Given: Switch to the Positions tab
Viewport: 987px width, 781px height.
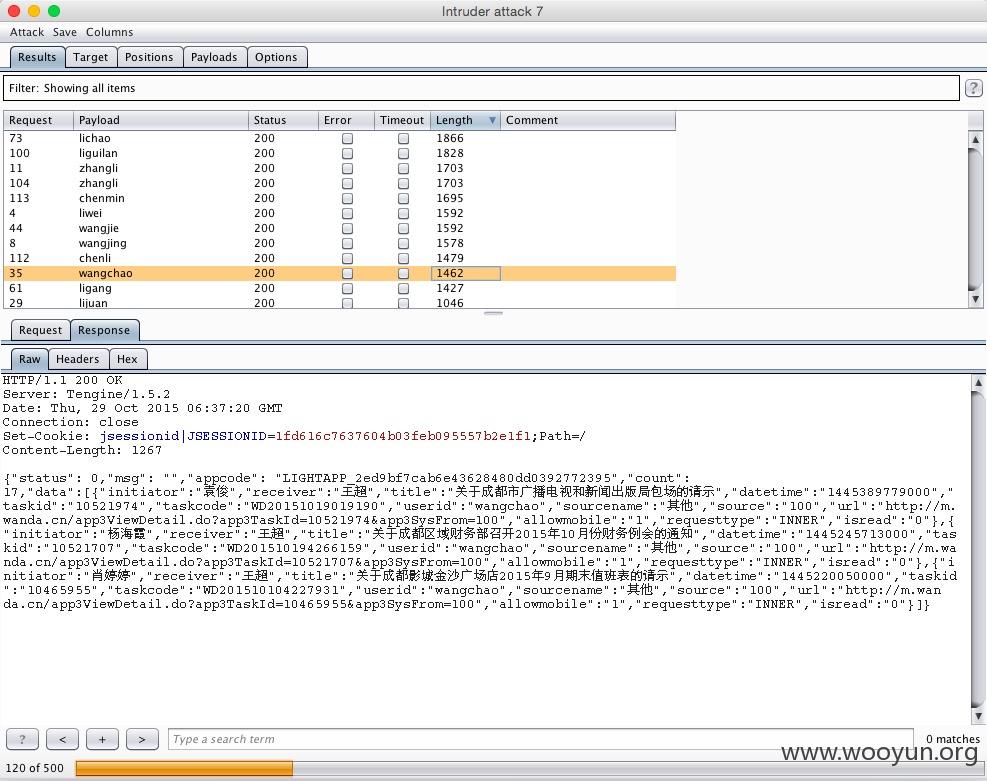Looking at the screenshot, I should [149, 57].
